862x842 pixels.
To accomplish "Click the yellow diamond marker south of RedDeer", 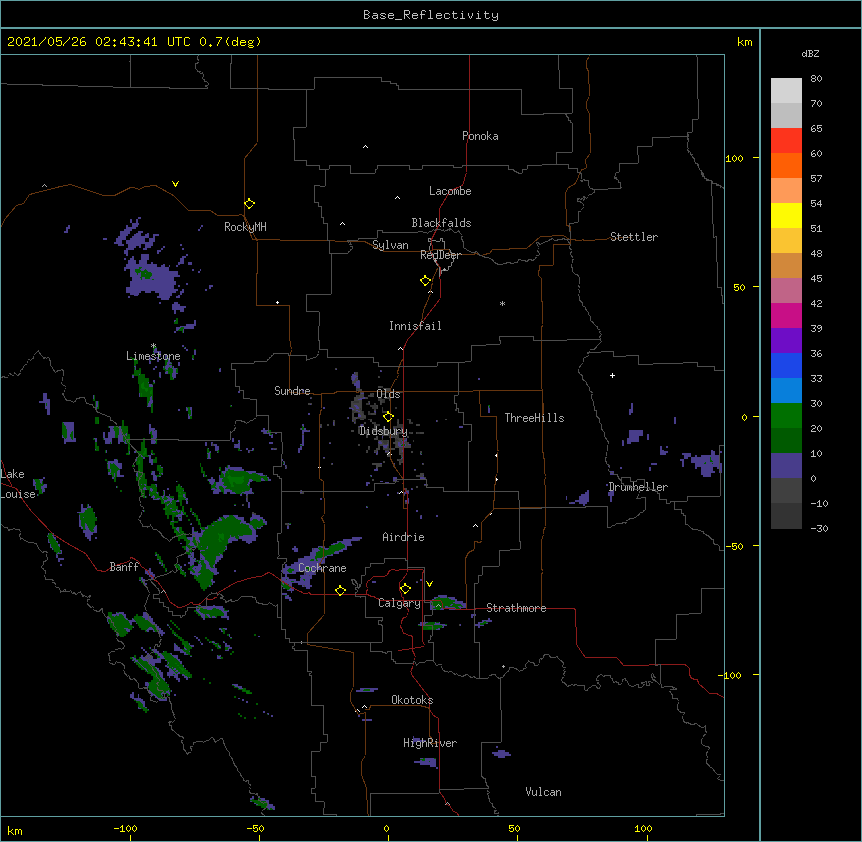I will [425, 281].
